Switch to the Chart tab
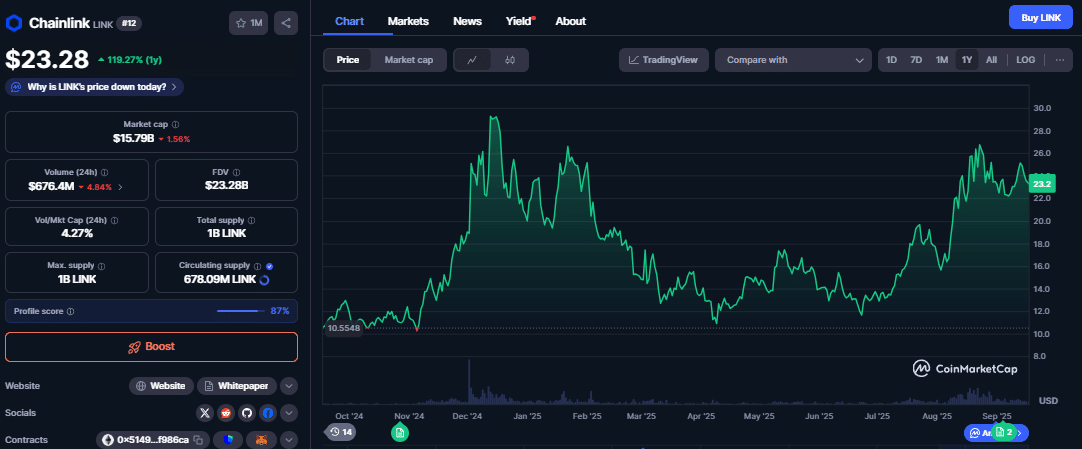 point(349,21)
